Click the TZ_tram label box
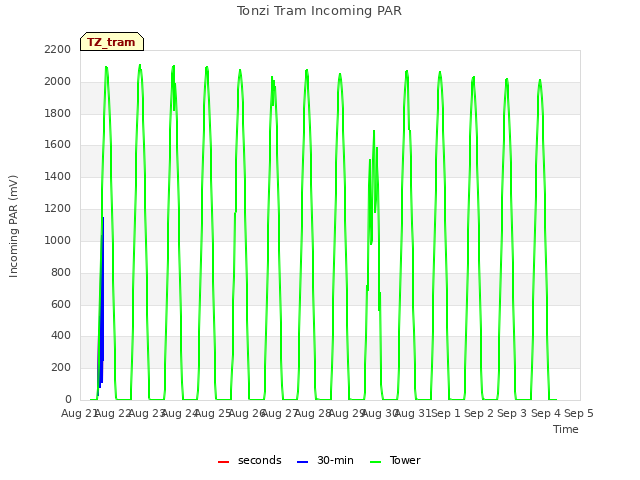Screen dimensions: 640x480 point(112,42)
